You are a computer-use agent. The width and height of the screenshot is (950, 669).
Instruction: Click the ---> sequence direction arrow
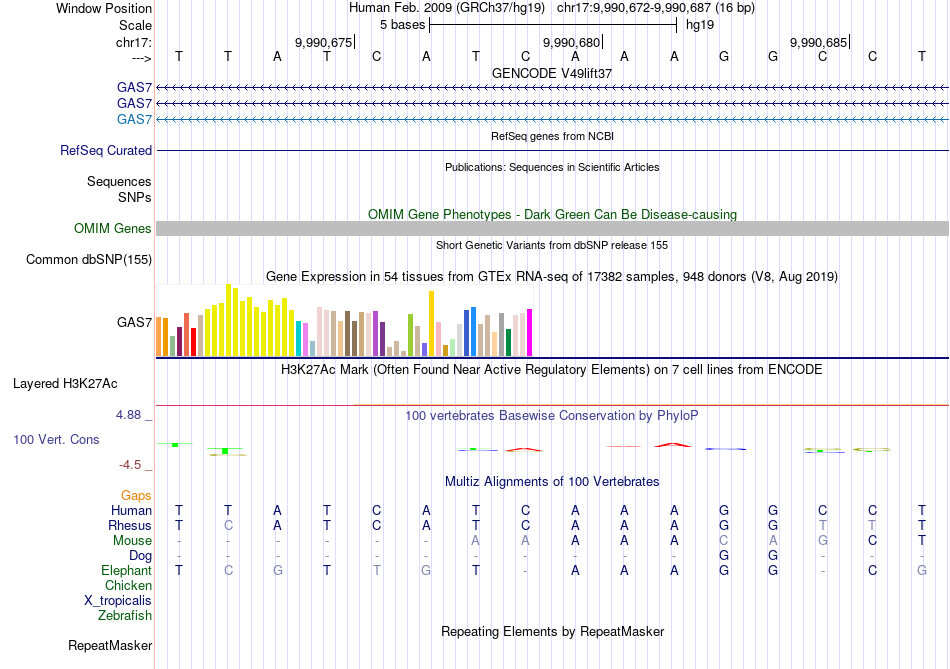(x=142, y=58)
